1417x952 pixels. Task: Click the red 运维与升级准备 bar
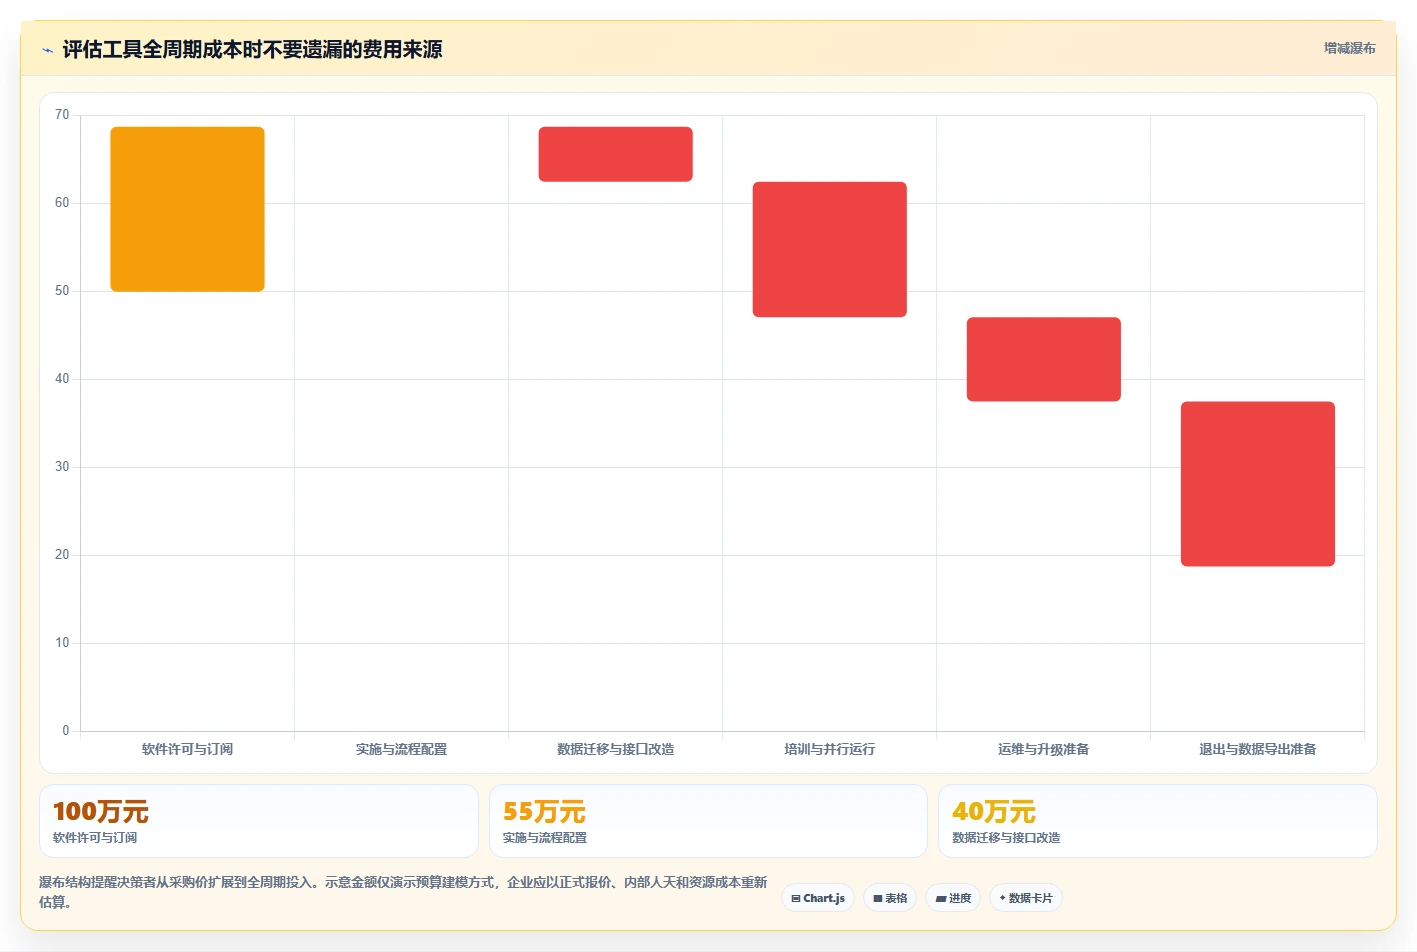(1043, 359)
